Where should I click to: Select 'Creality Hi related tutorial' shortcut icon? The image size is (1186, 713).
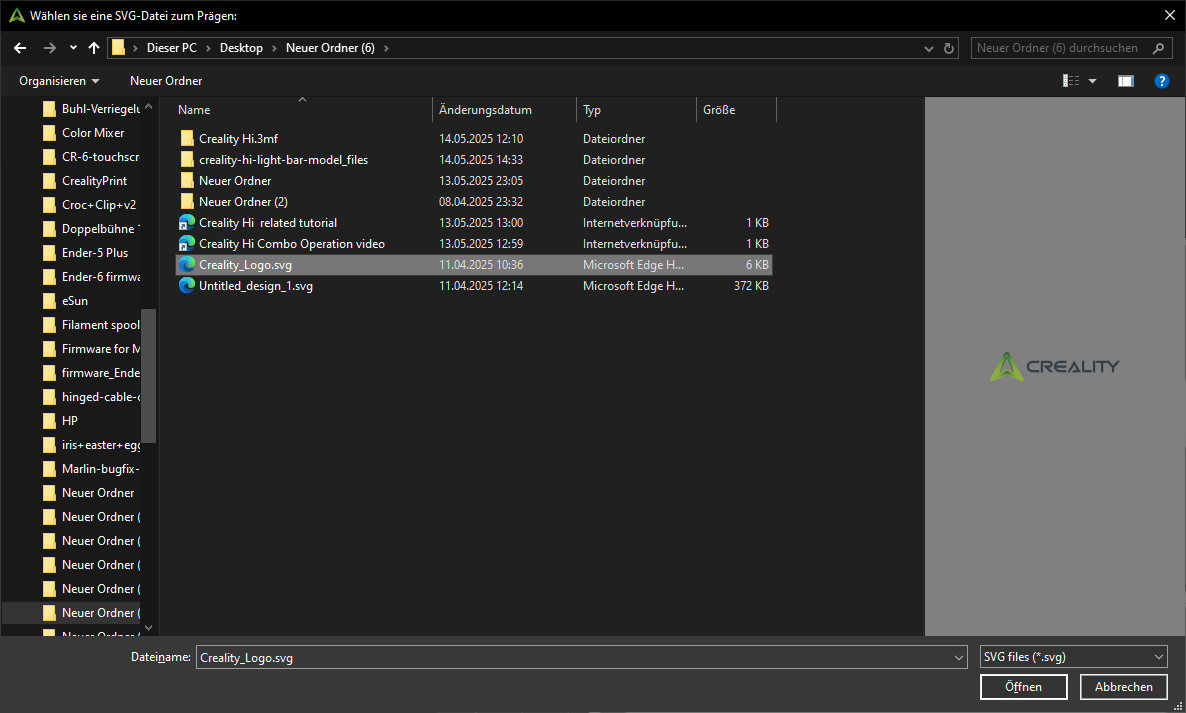pos(187,223)
